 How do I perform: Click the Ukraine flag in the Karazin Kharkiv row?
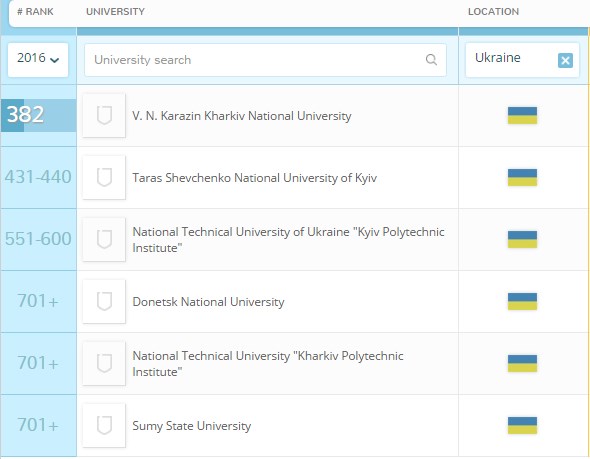(522, 116)
